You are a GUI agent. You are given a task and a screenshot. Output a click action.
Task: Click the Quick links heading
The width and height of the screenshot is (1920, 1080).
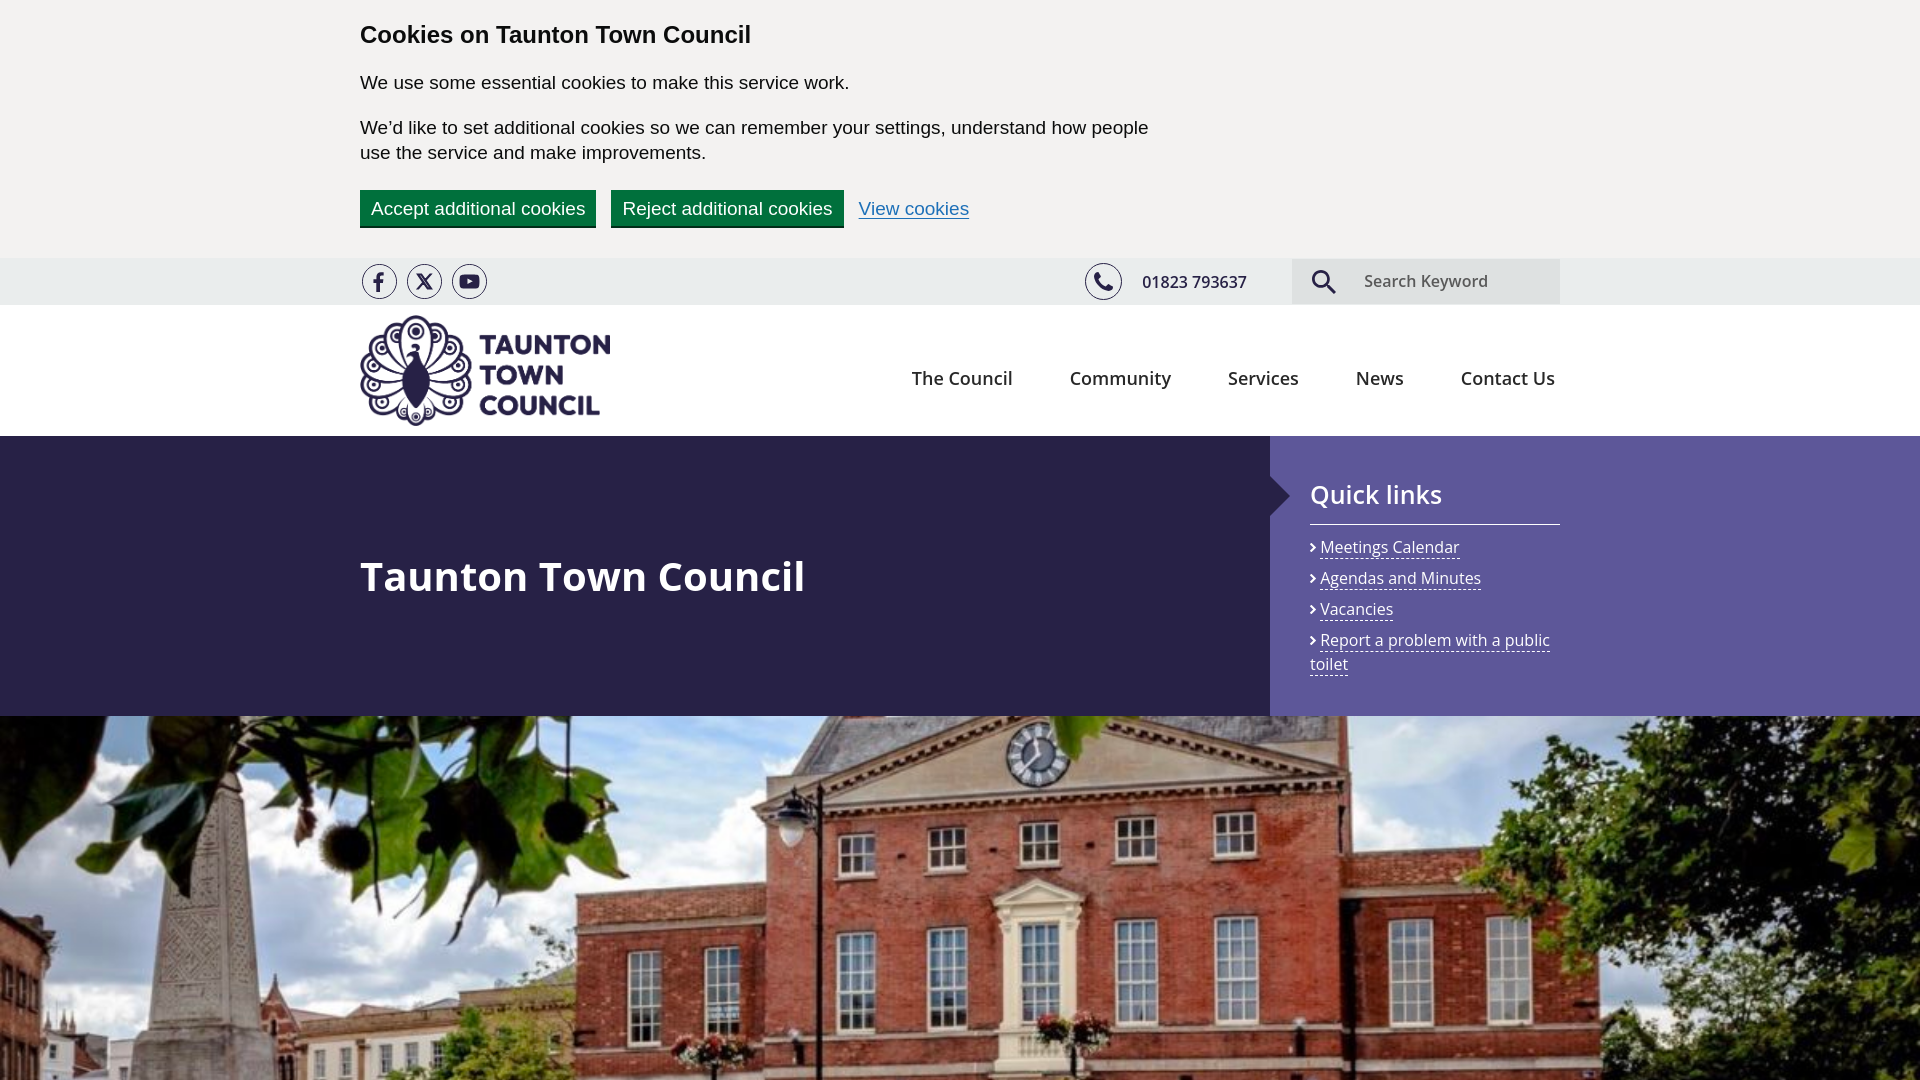[x=1376, y=495]
